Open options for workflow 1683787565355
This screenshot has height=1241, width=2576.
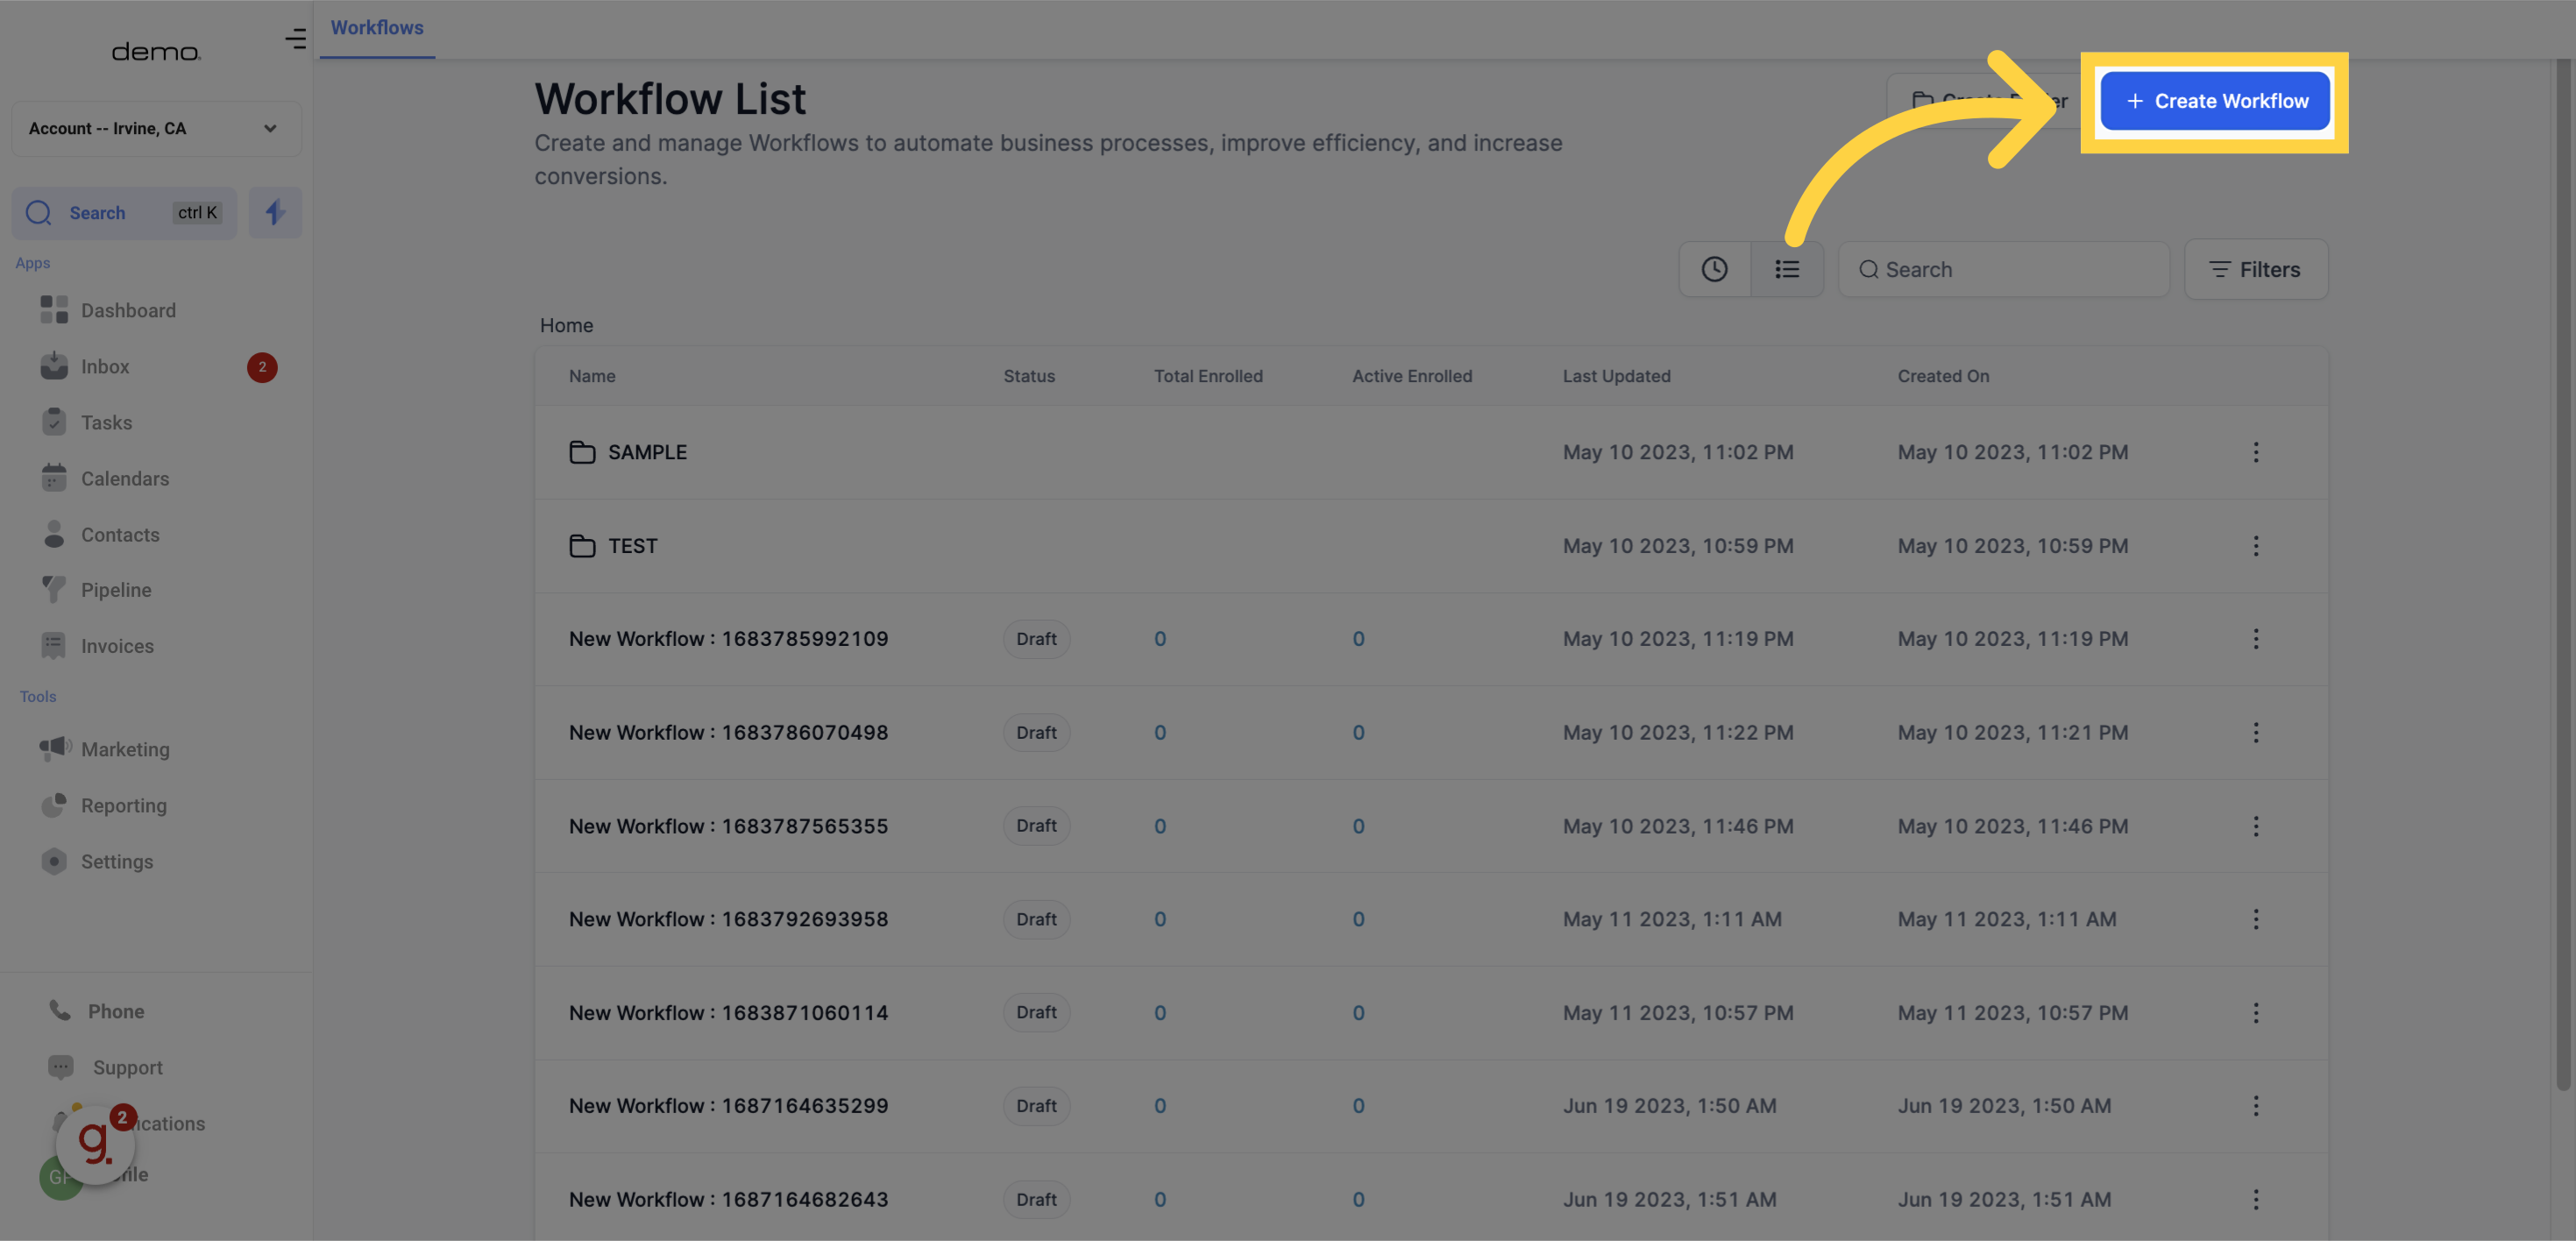point(2255,826)
